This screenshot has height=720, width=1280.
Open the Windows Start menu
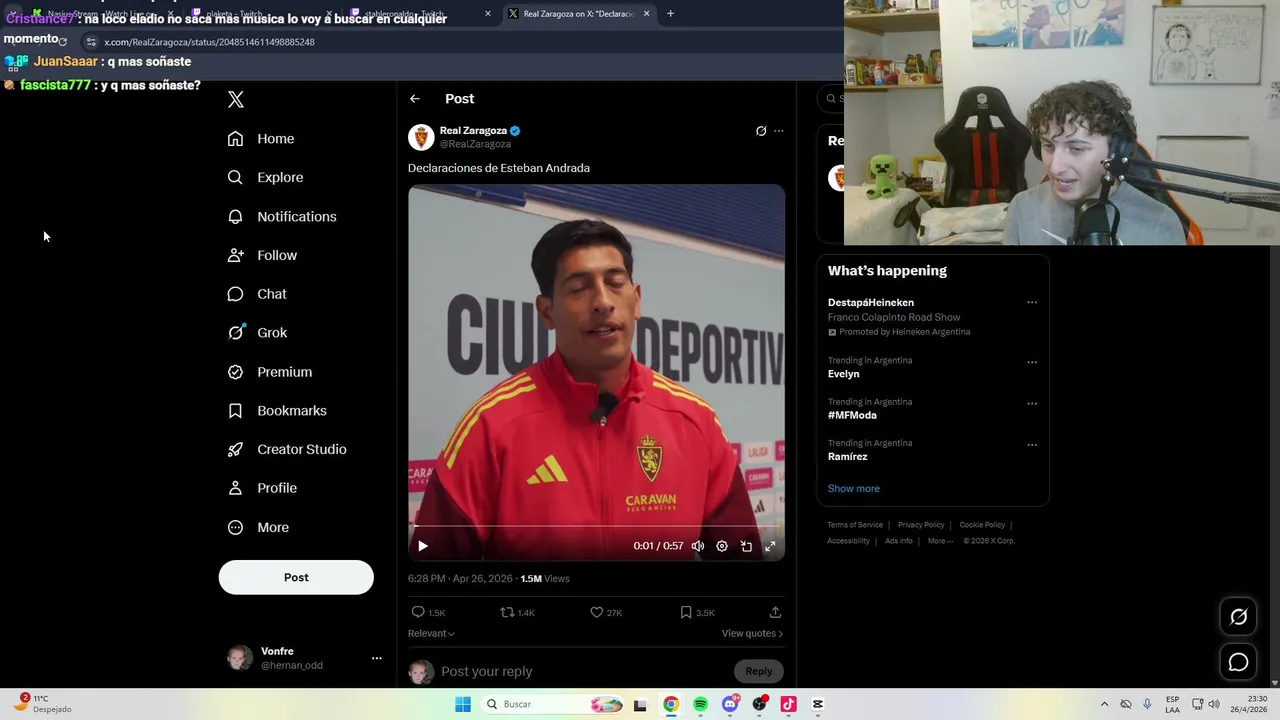tap(463, 704)
